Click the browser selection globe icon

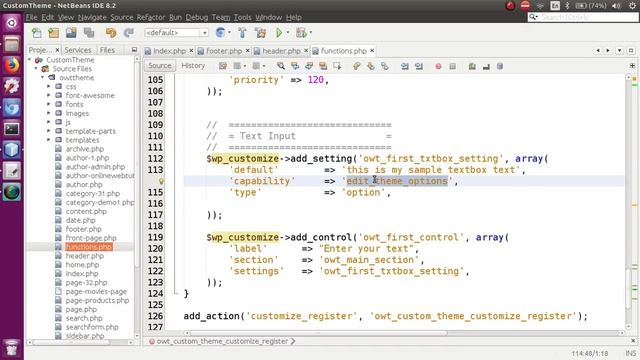click(220, 33)
